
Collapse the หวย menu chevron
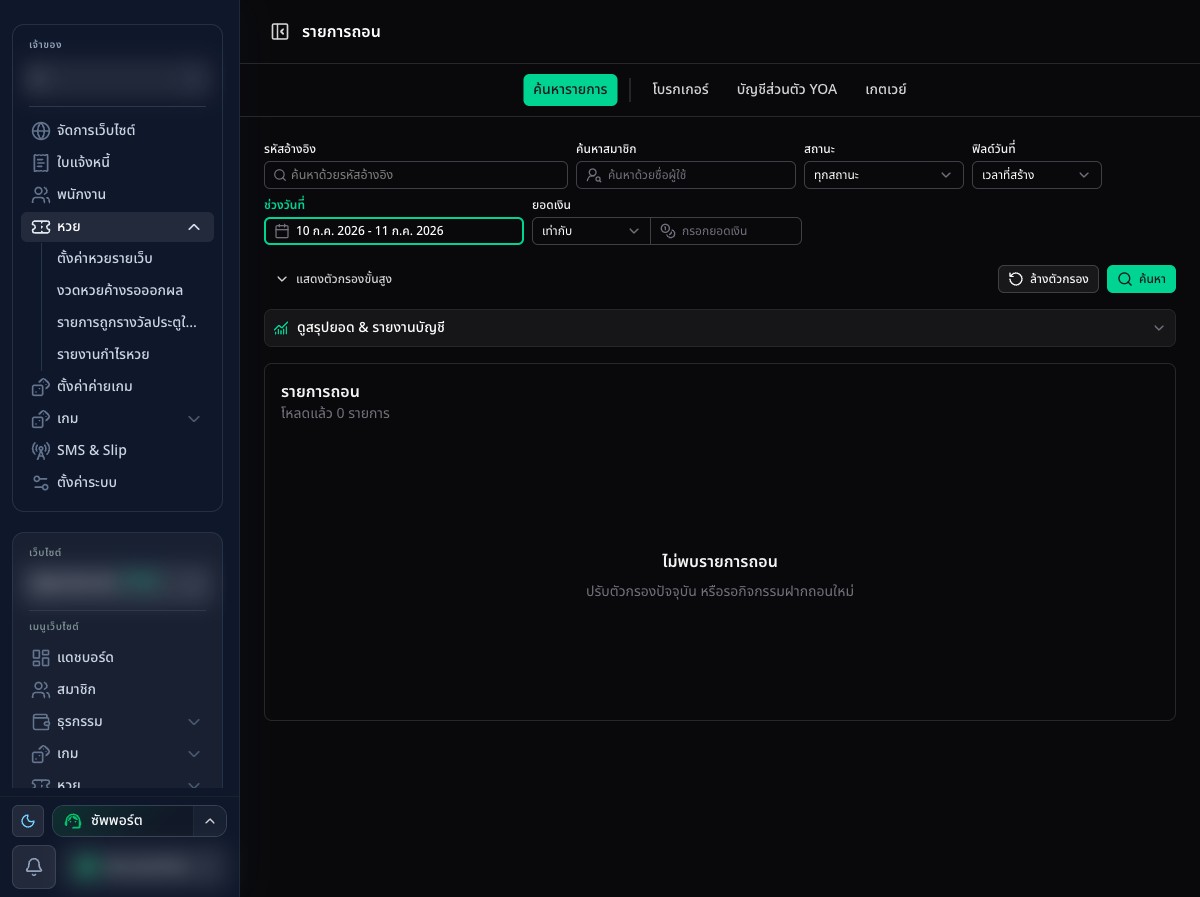tap(194, 228)
